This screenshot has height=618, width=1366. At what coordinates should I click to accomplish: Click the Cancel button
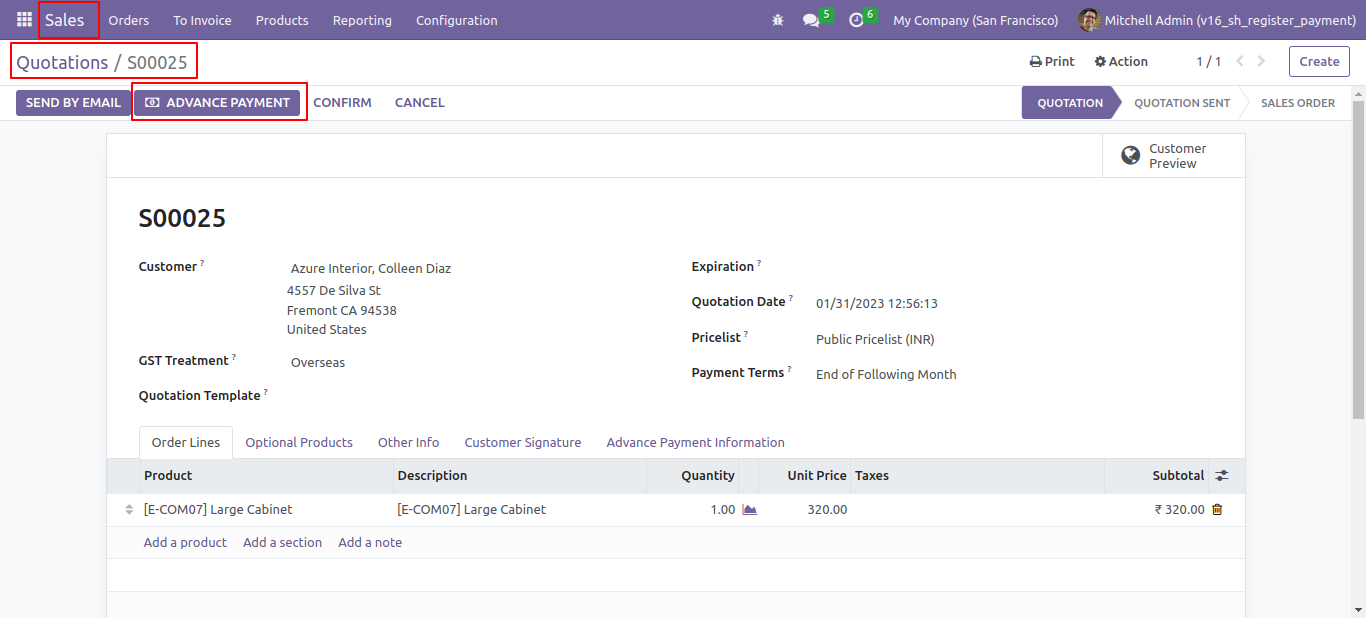click(x=420, y=103)
